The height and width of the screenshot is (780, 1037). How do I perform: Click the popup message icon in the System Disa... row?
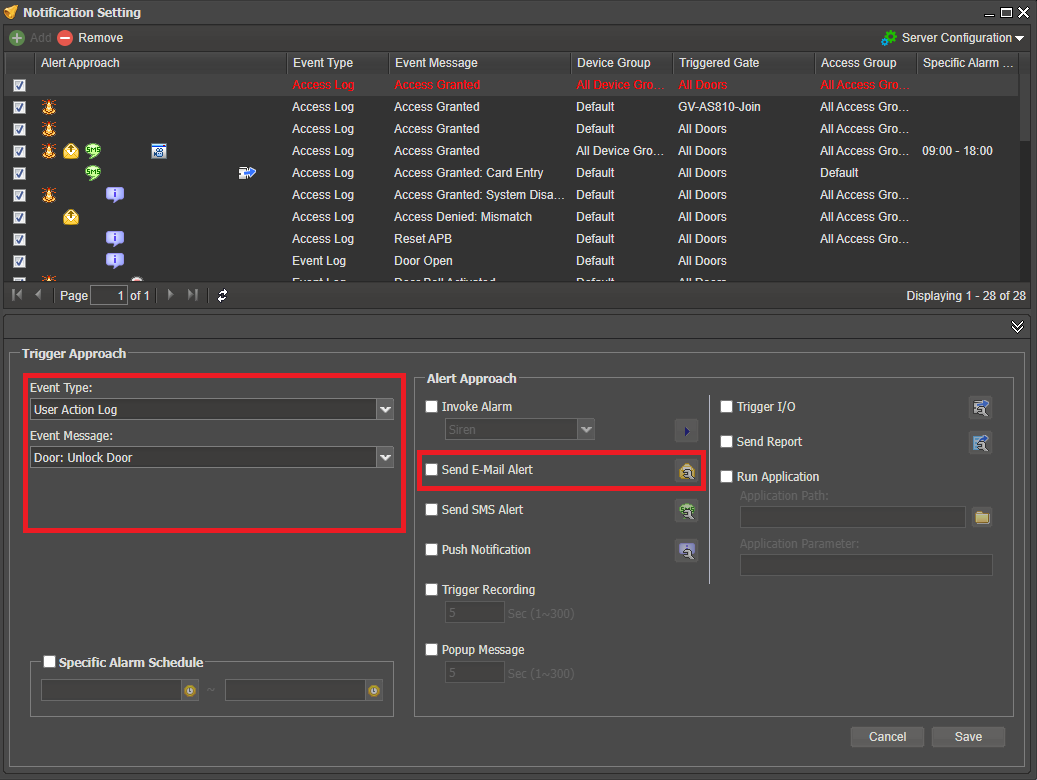click(x=115, y=195)
